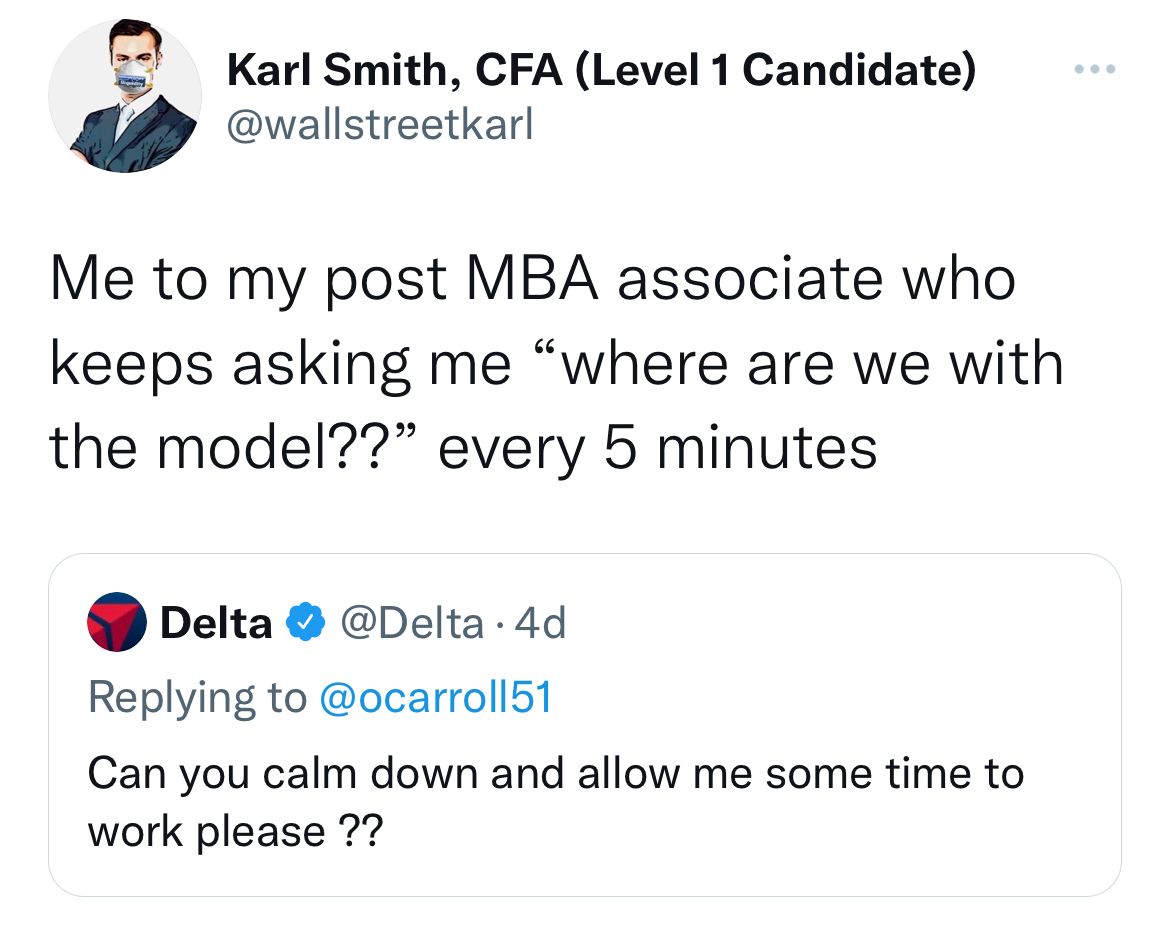Open Karl Smith's profile avatar
1170x938 pixels.
point(125,96)
